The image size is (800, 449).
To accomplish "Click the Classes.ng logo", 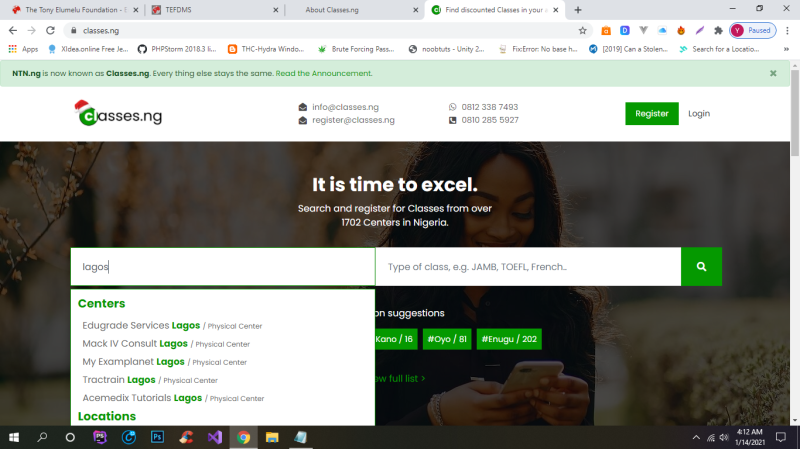I will (x=118, y=114).
